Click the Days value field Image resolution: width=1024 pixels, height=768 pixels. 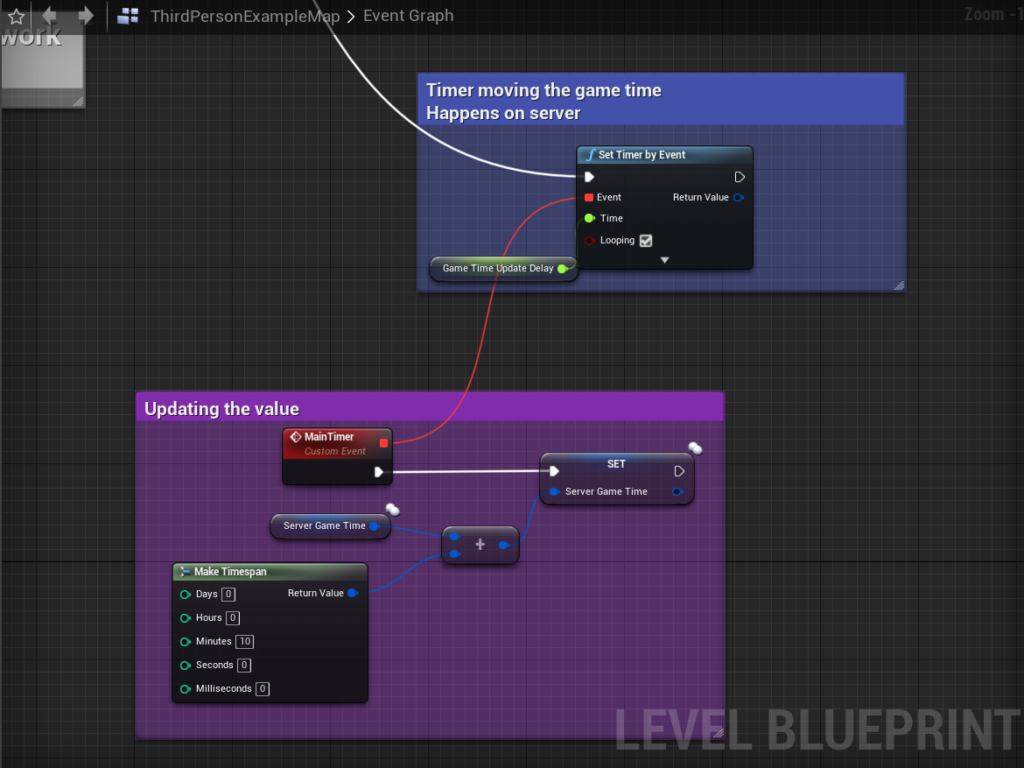point(229,594)
